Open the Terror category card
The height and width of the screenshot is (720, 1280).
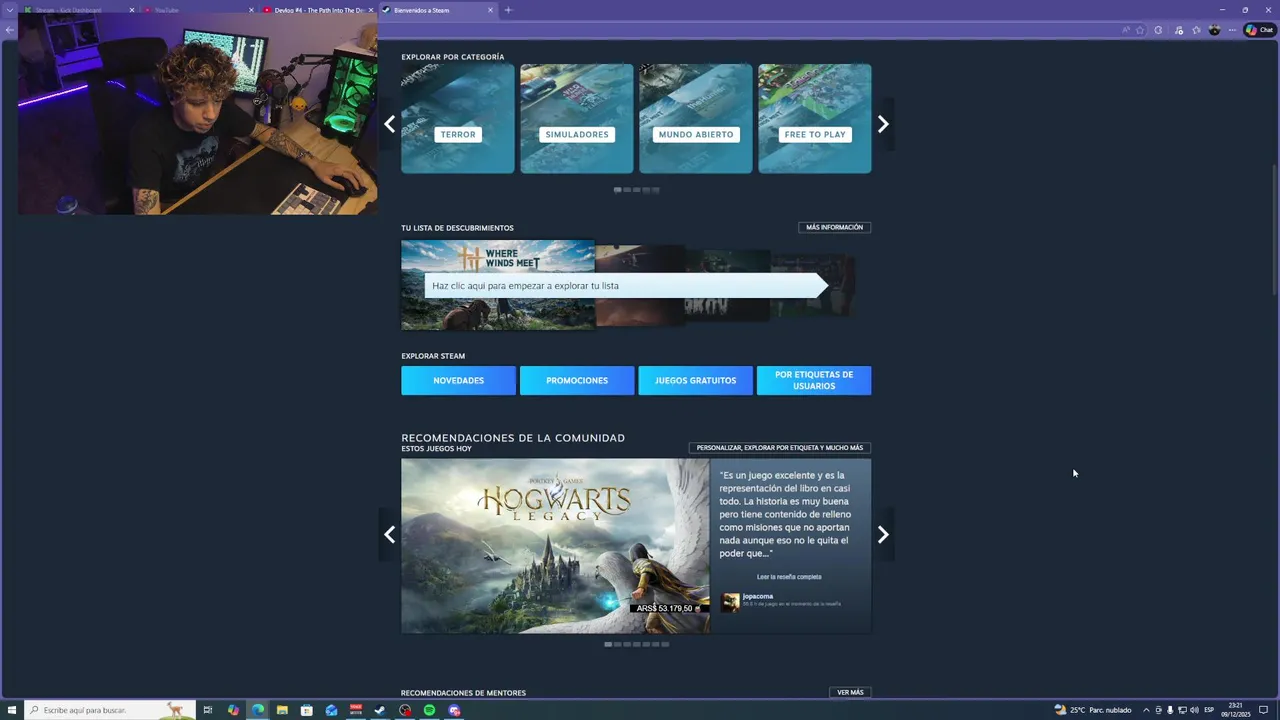click(x=458, y=119)
